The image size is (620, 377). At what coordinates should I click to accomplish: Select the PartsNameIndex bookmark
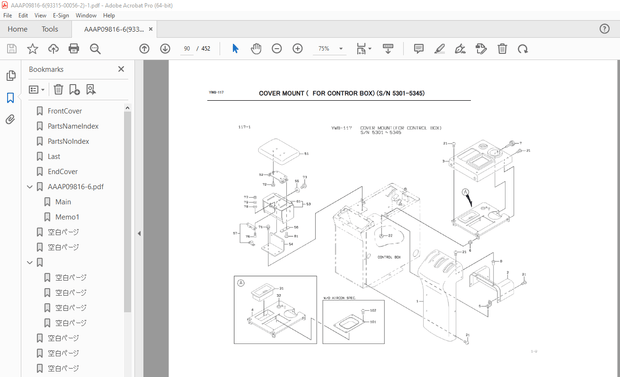[73, 126]
